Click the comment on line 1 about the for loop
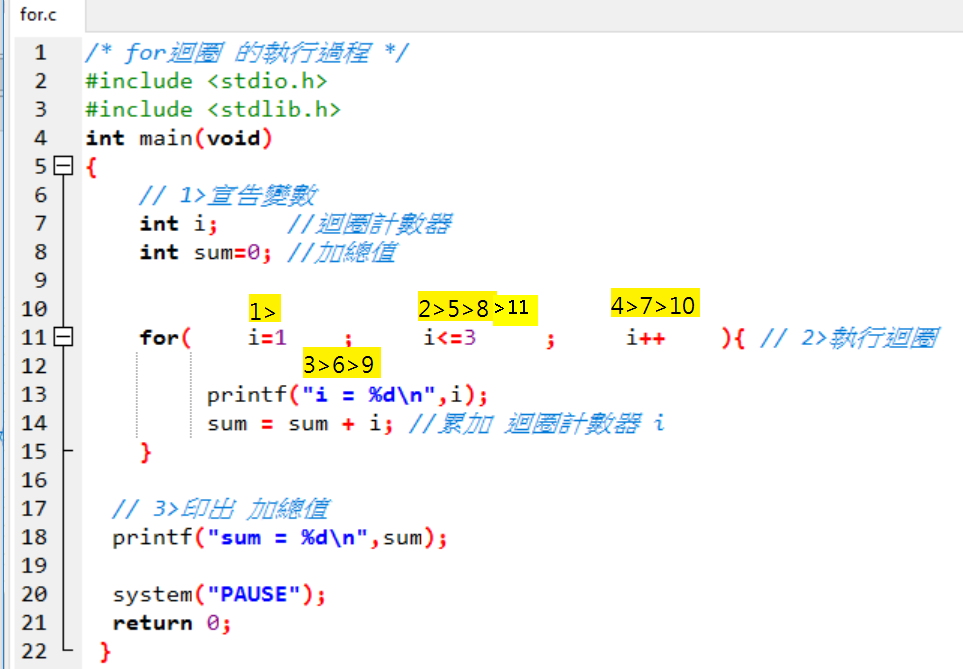 click(247, 53)
